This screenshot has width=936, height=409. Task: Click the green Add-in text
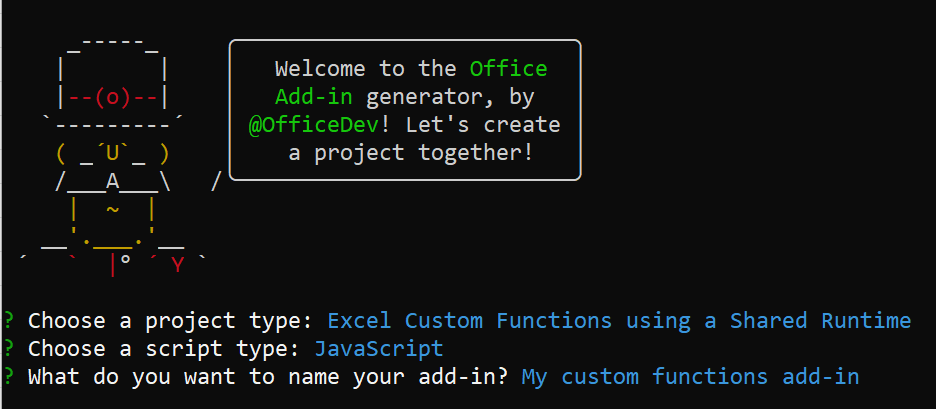tap(313, 97)
